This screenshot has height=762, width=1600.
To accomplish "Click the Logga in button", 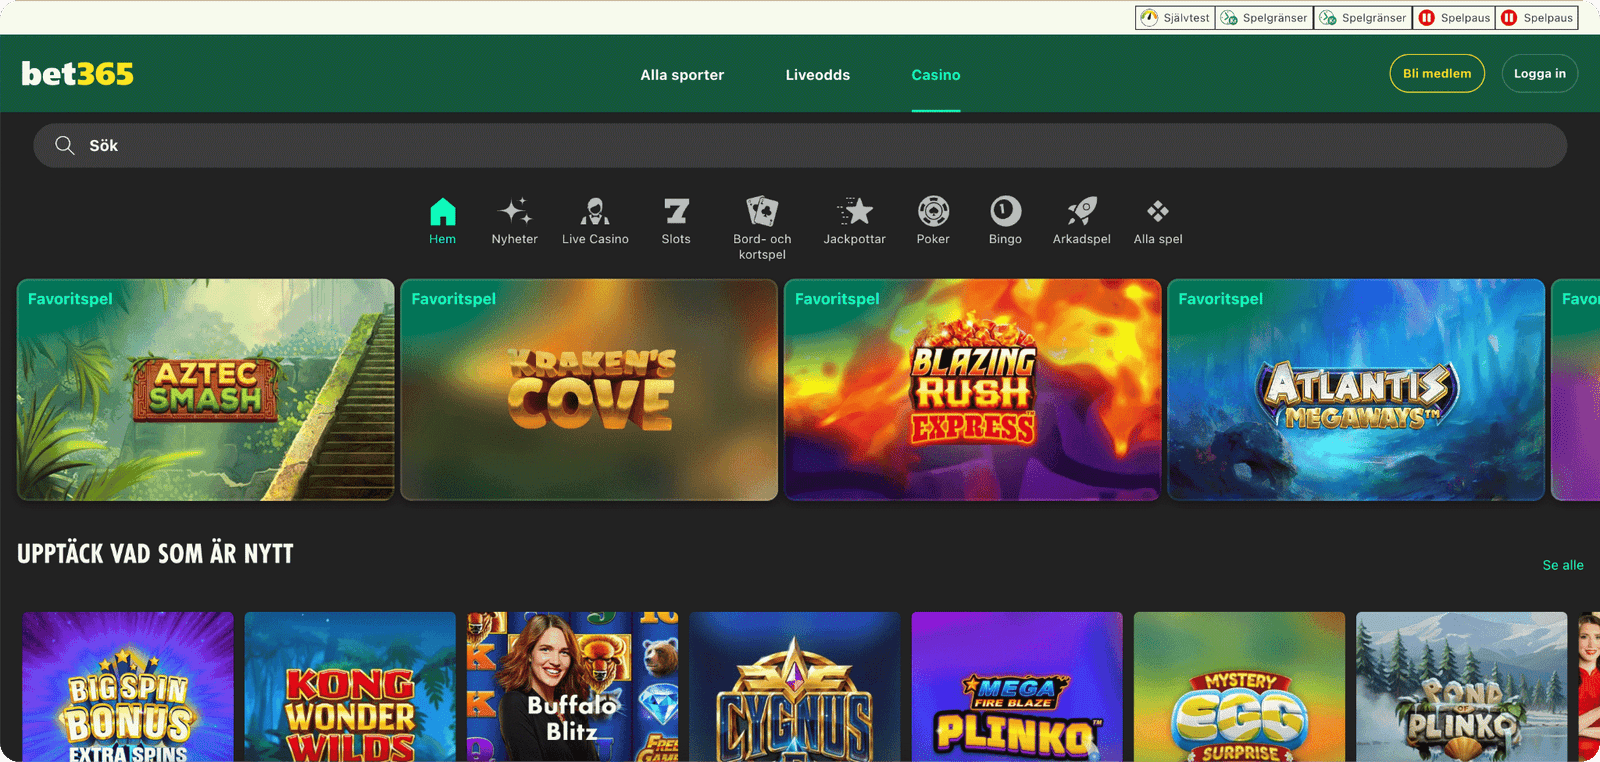I will (x=1540, y=74).
